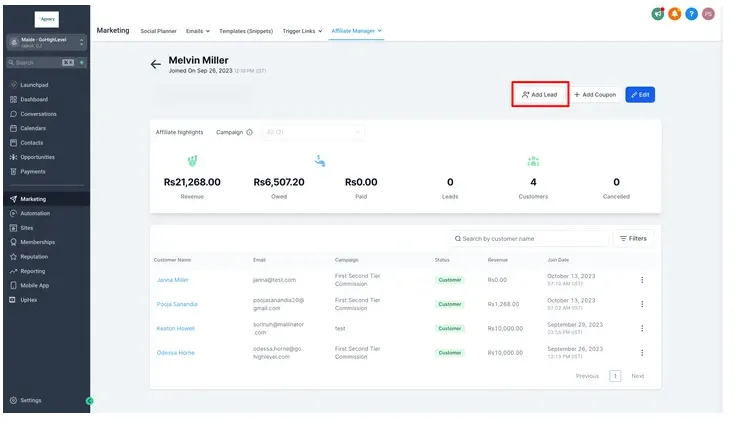734x423 pixels.
Task: Click the Sites sidebar icon
Action: tap(13, 228)
